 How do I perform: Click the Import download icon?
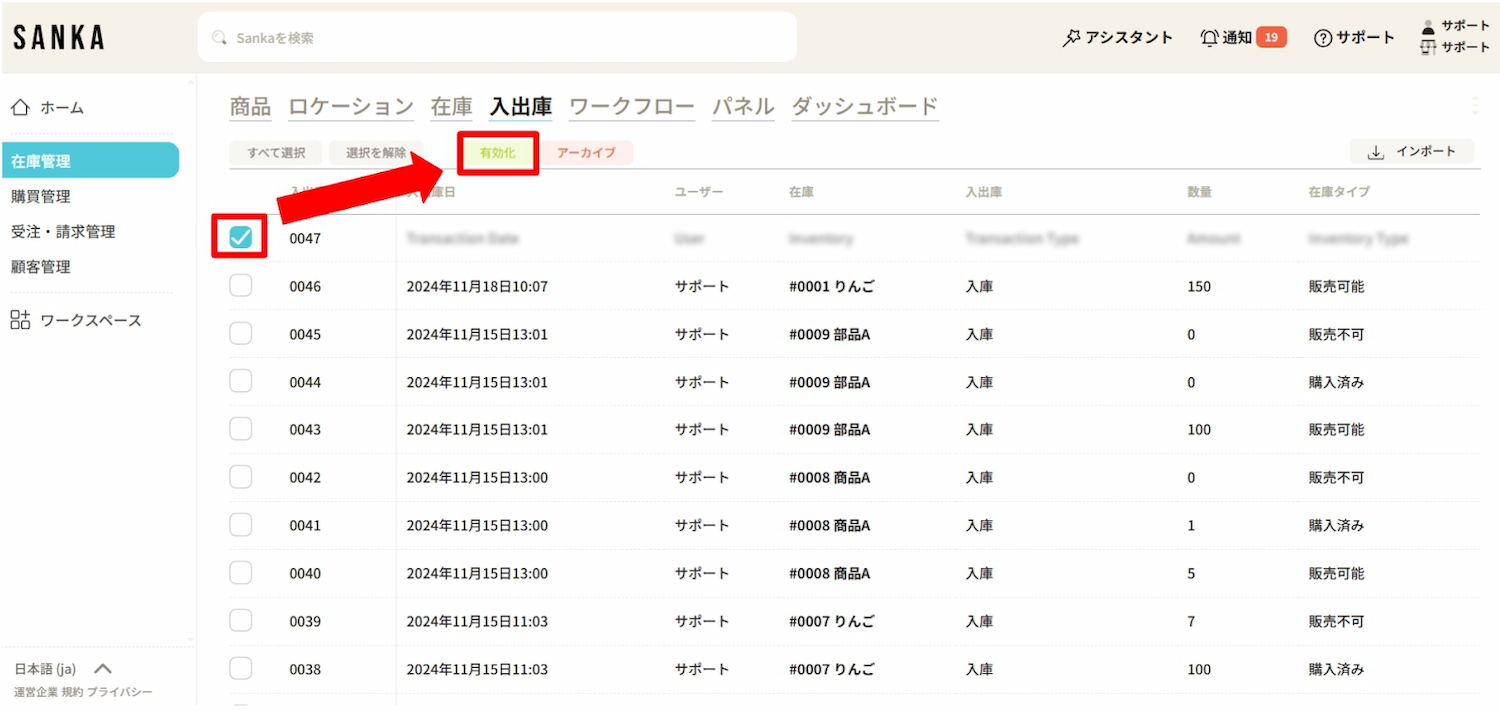pyautogui.click(x=1376, y=152)
